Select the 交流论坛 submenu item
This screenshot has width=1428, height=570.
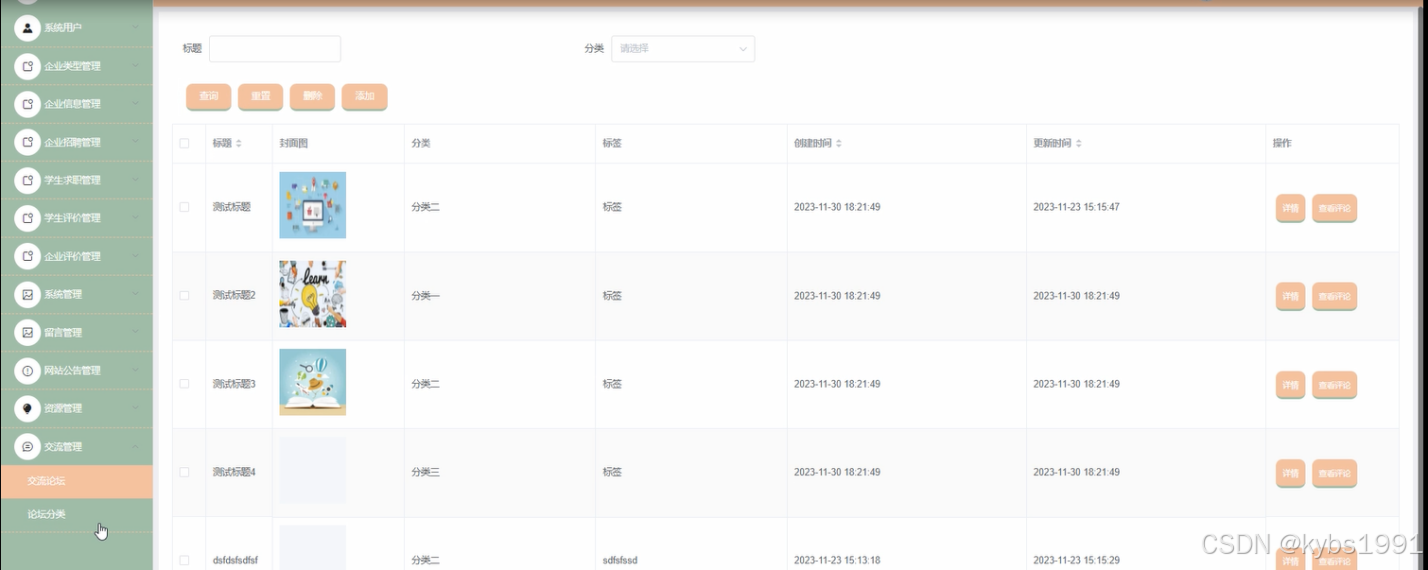pyautogui.click(x=76, y=481)
